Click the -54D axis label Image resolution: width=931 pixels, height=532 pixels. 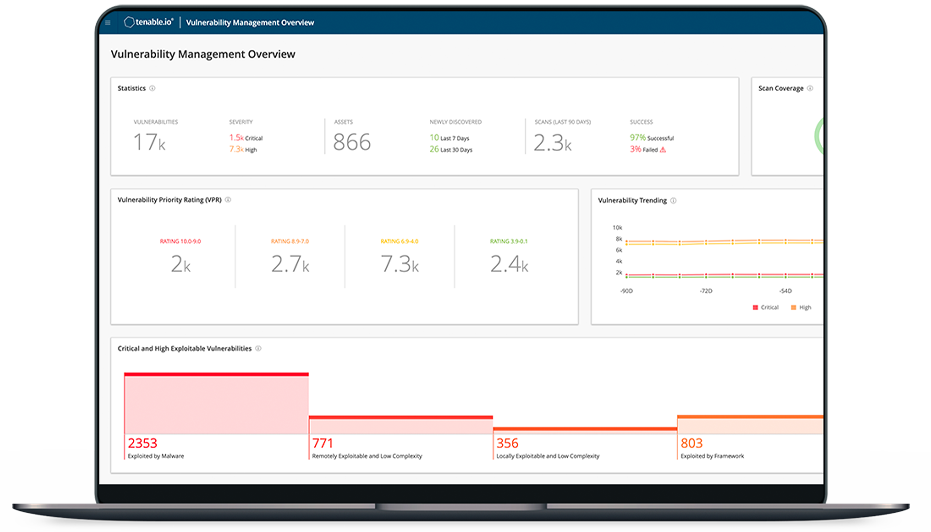[785, 291]
